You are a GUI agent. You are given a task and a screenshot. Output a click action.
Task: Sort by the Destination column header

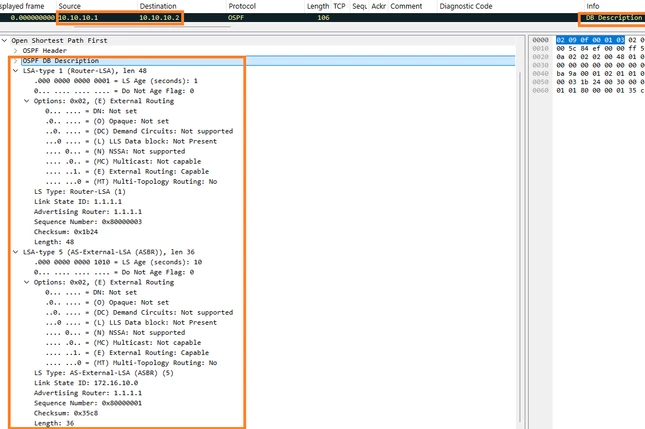(x=158, y=6)
